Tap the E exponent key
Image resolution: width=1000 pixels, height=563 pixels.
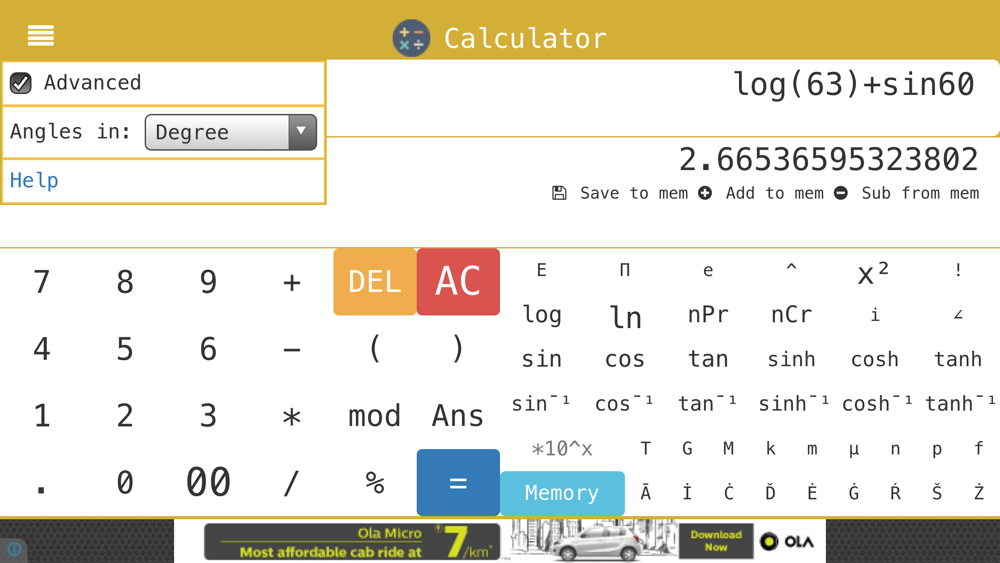(x=541, y=270)
